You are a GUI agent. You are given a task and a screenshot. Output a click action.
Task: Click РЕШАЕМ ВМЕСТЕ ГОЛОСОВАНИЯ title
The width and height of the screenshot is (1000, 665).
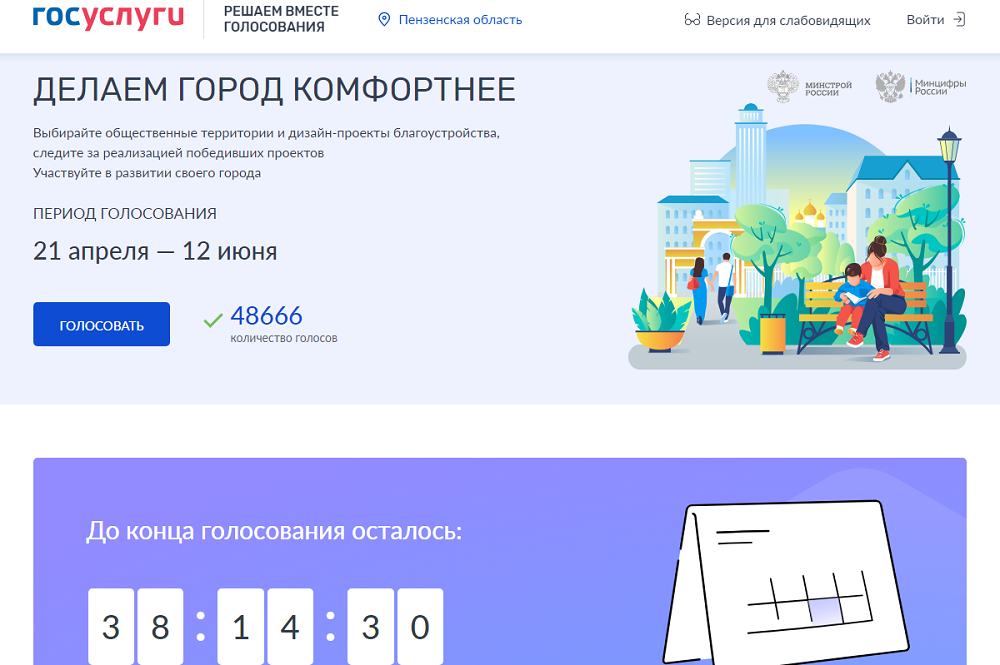coord(281,19)
